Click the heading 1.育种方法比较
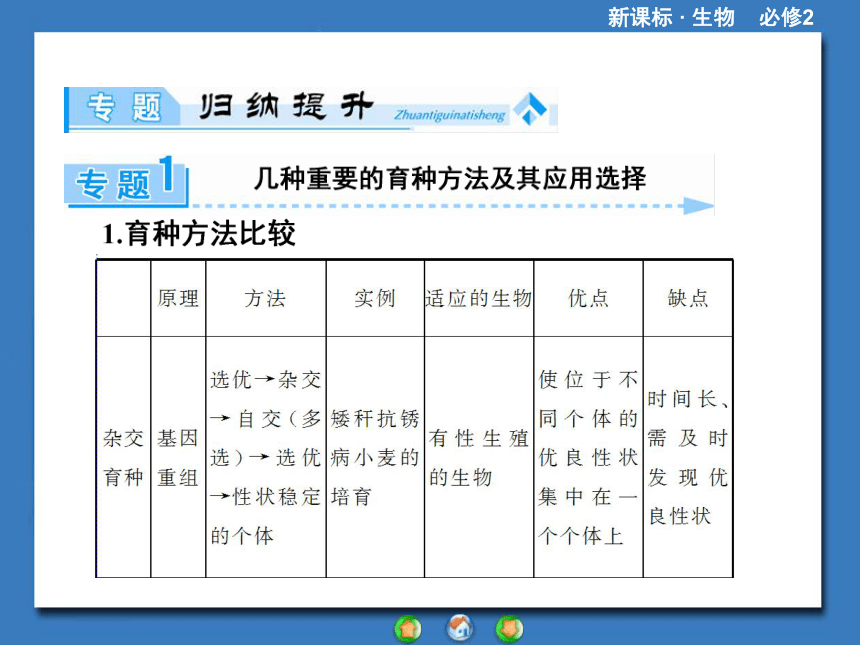This screenshot has width=860, height=645. pos(199,233)
